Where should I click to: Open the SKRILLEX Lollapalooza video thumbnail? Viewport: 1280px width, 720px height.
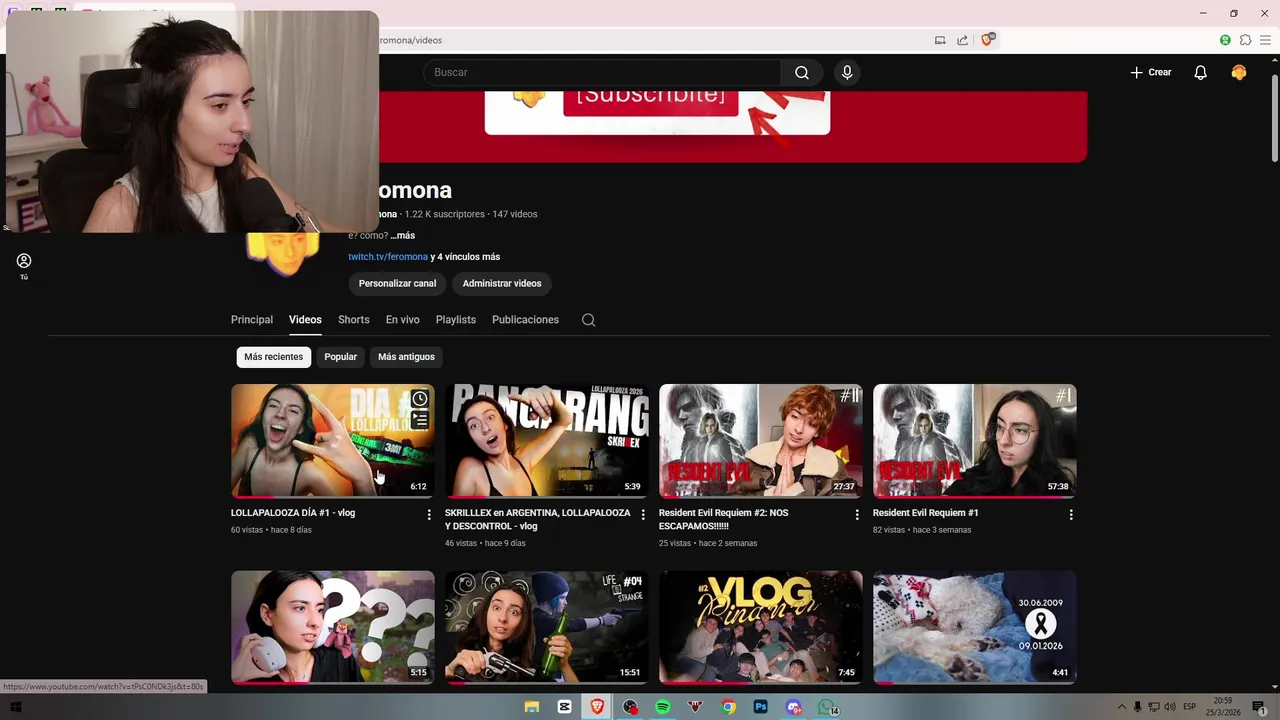click(547, 441)
